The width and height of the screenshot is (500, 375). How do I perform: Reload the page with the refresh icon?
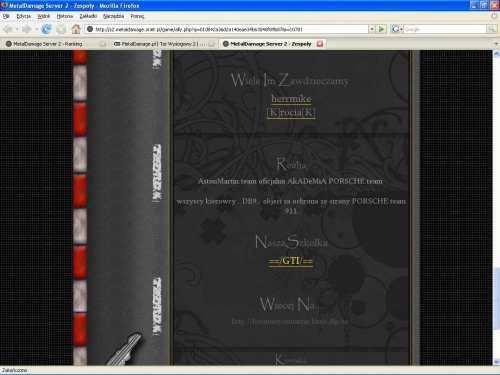46,29
